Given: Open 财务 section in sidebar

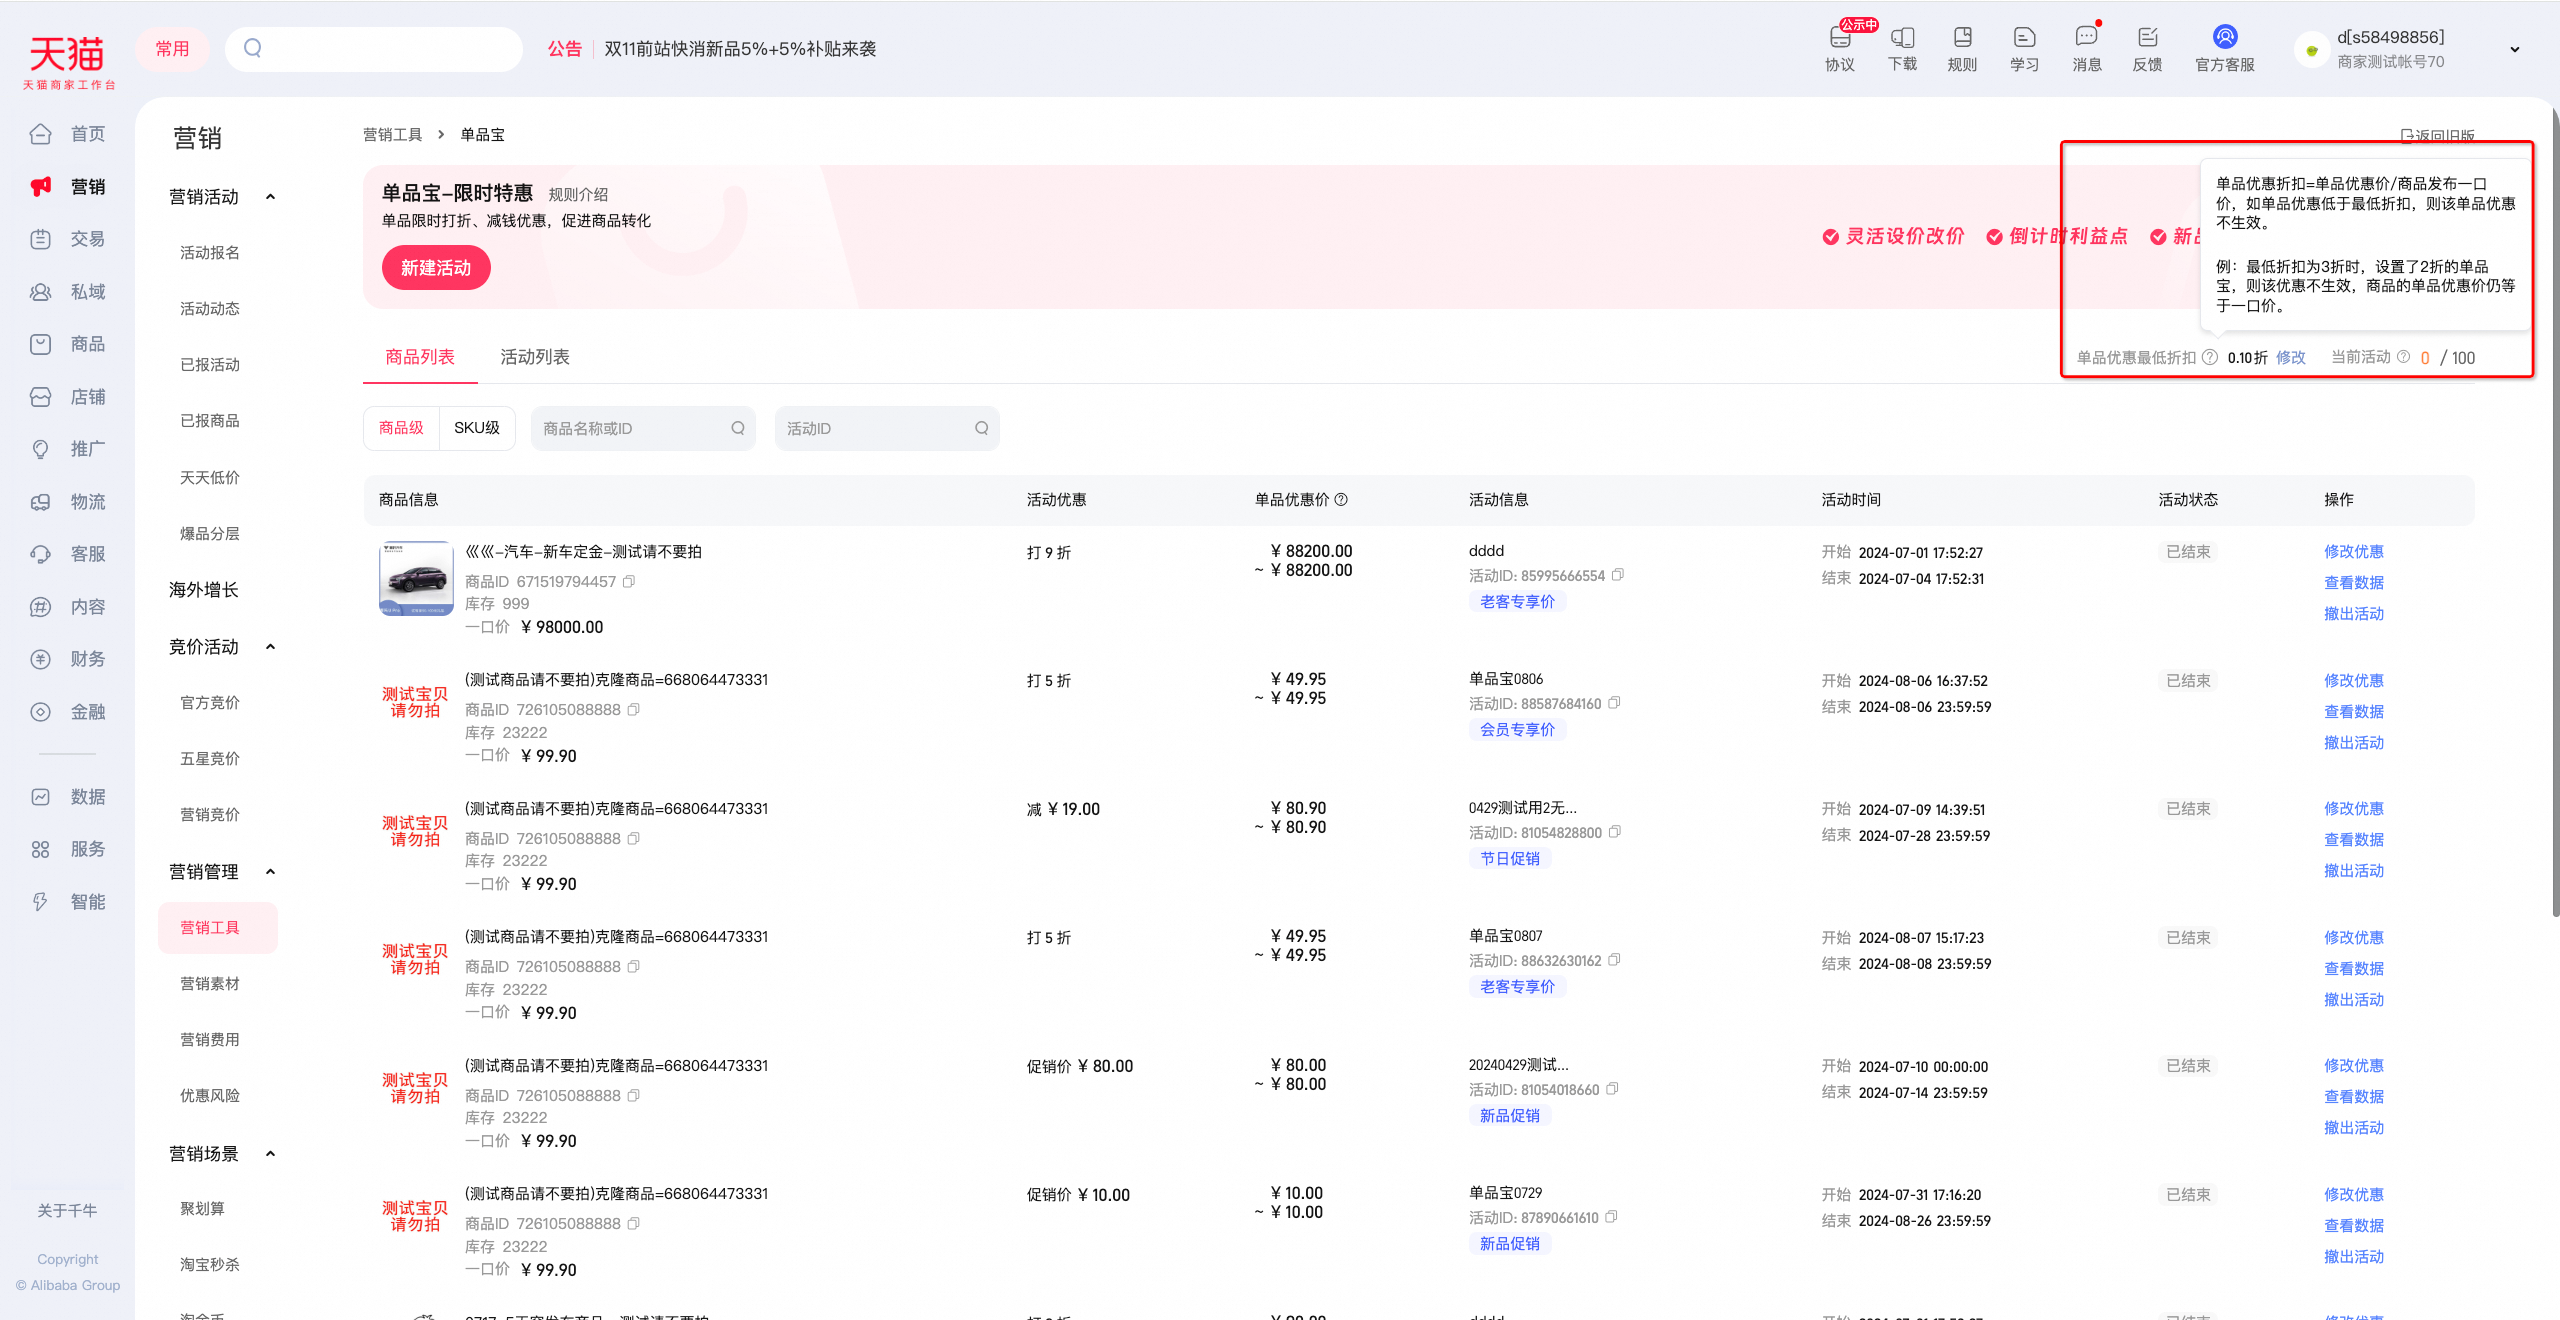Looking at the screenshot, I should [x=68, y=659].
